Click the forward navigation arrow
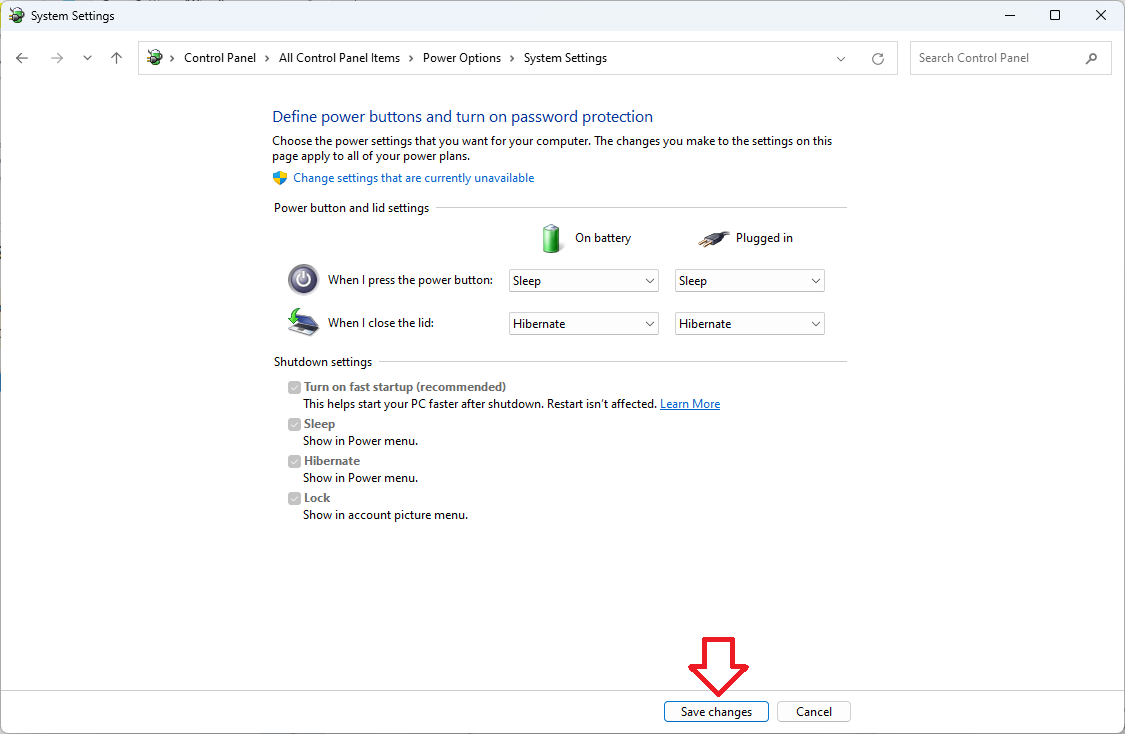The width and height of the screenshot is (1125, 734). coord(57,58)
